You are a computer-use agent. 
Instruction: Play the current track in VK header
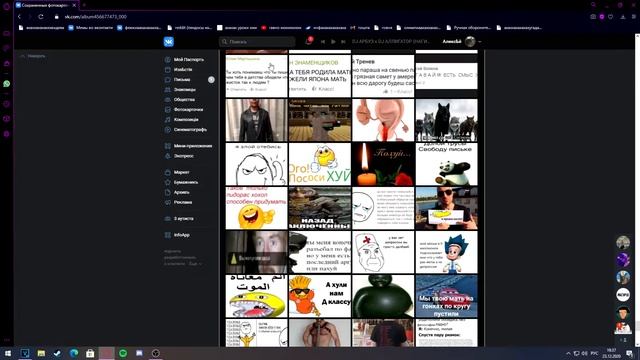click(x=333, y=42)
